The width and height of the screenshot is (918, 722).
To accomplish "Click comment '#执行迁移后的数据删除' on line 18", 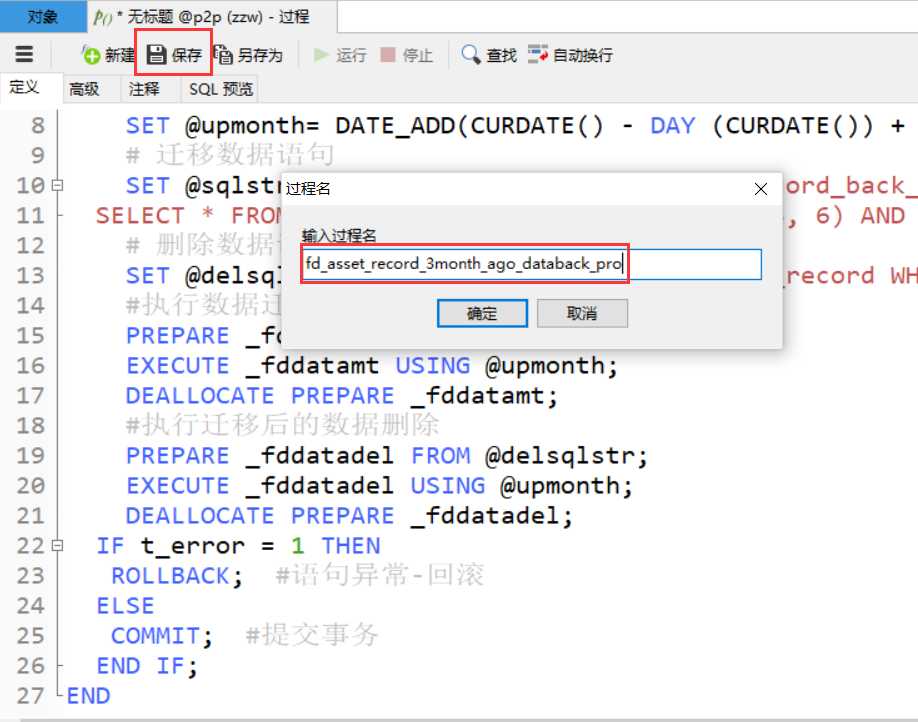I will (x=283, y=425).
